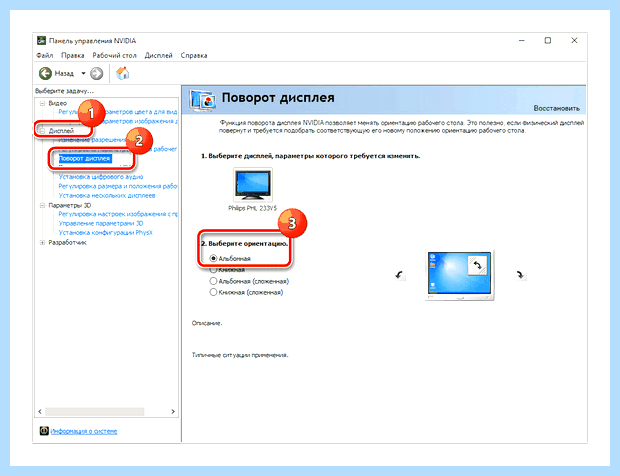Open Установка цифрового аудио task
The width and height of the screenshot is (620, 476).
click(x=101, y=177)
